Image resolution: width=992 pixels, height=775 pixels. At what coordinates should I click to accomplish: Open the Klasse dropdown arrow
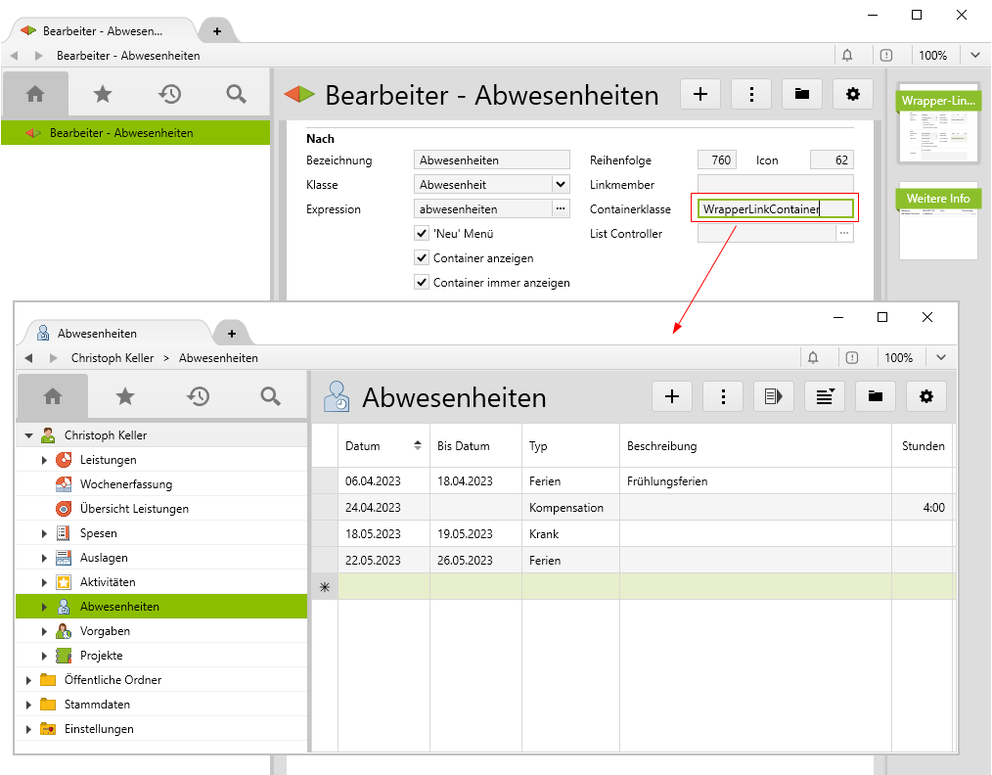click(560, 185)
